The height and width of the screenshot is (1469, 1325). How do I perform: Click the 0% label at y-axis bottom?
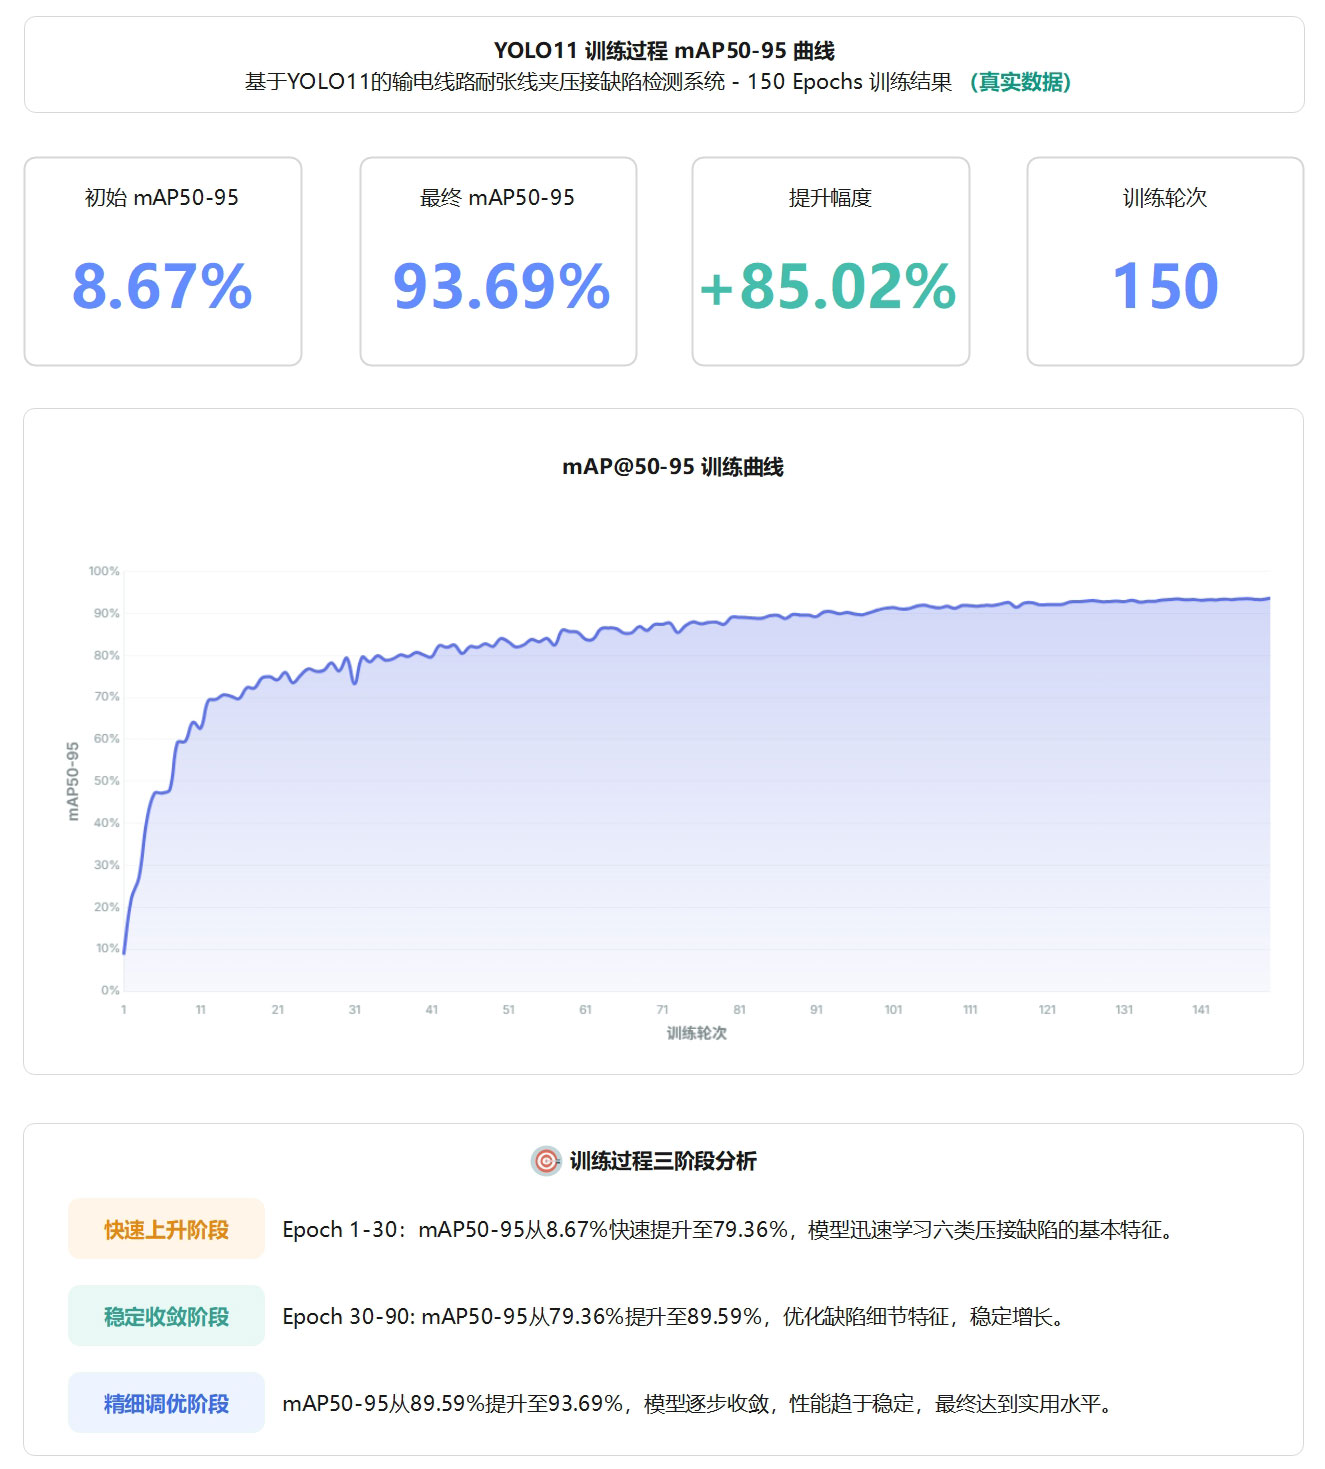tap(110, 990)
